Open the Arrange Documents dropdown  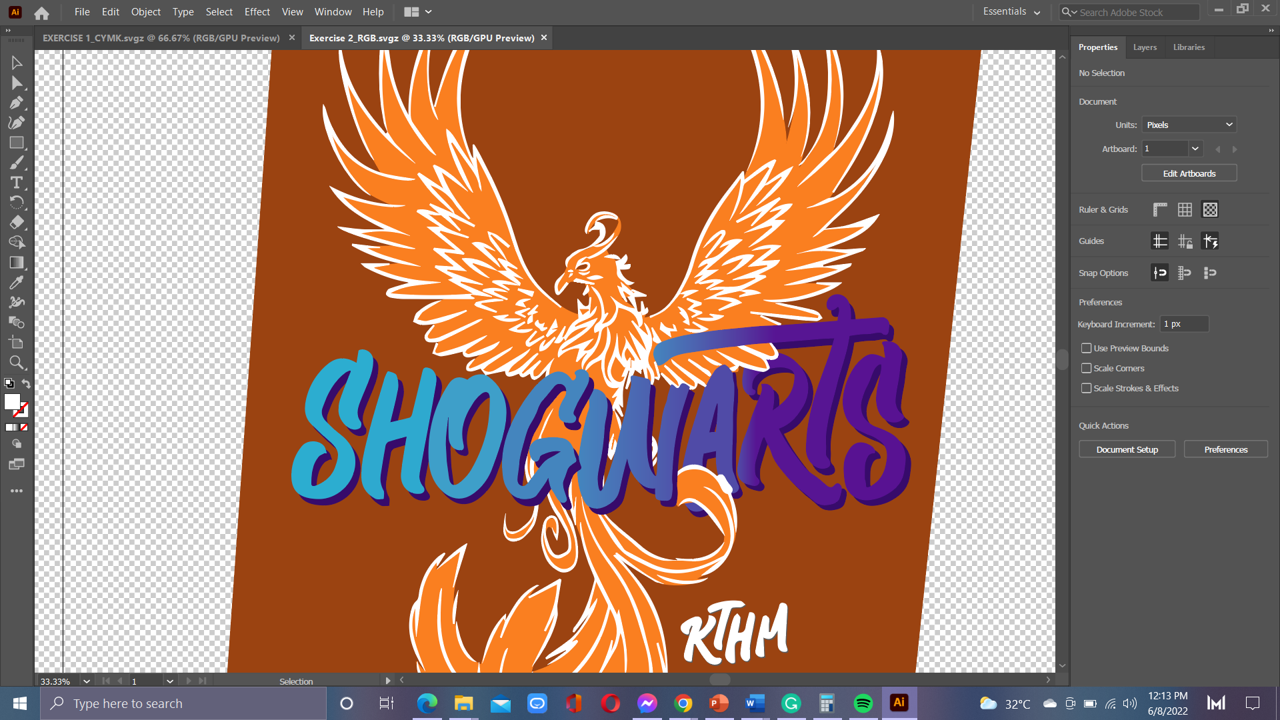(418, 12)
